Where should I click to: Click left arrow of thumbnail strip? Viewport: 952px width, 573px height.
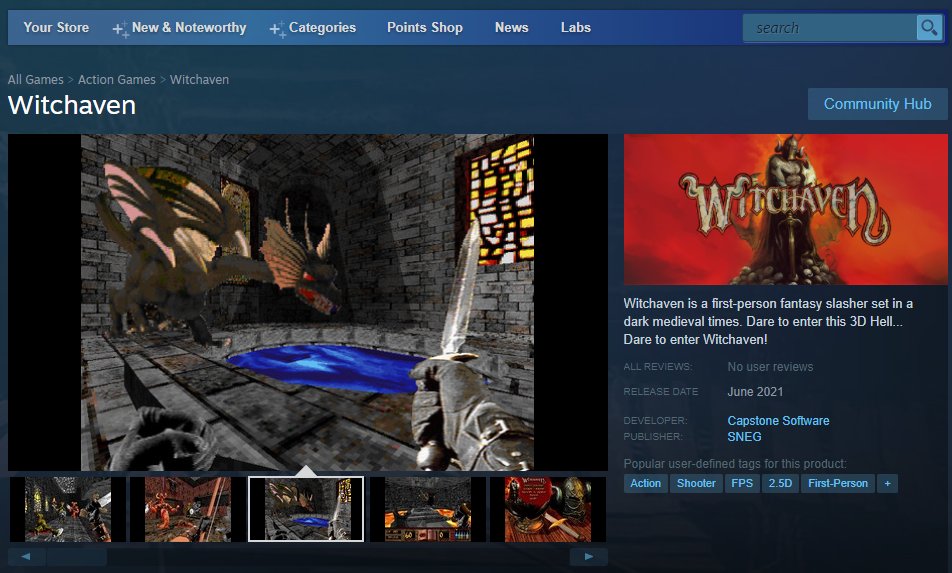pos(26,556)
